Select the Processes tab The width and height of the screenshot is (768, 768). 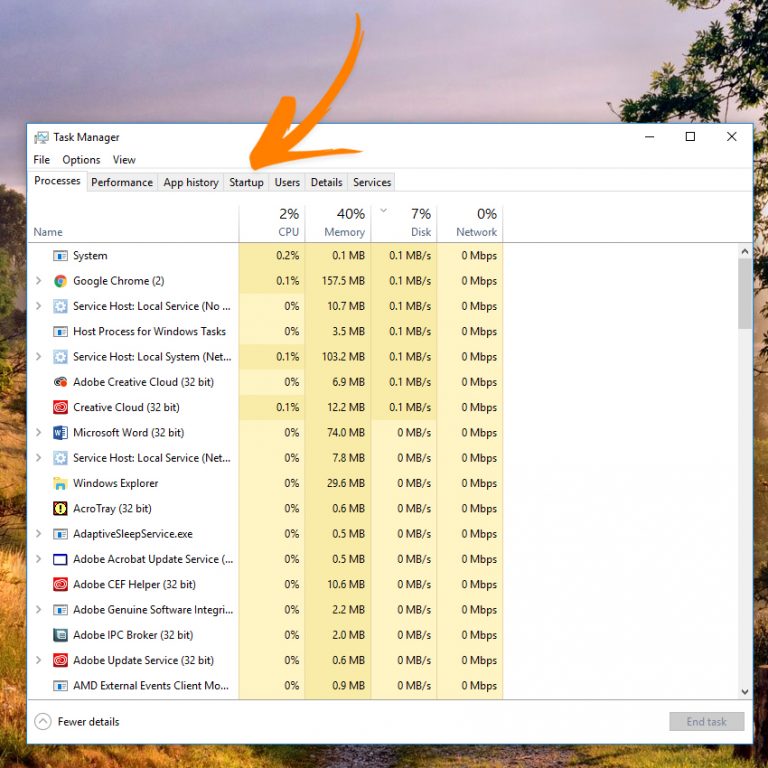pos(57,181)
